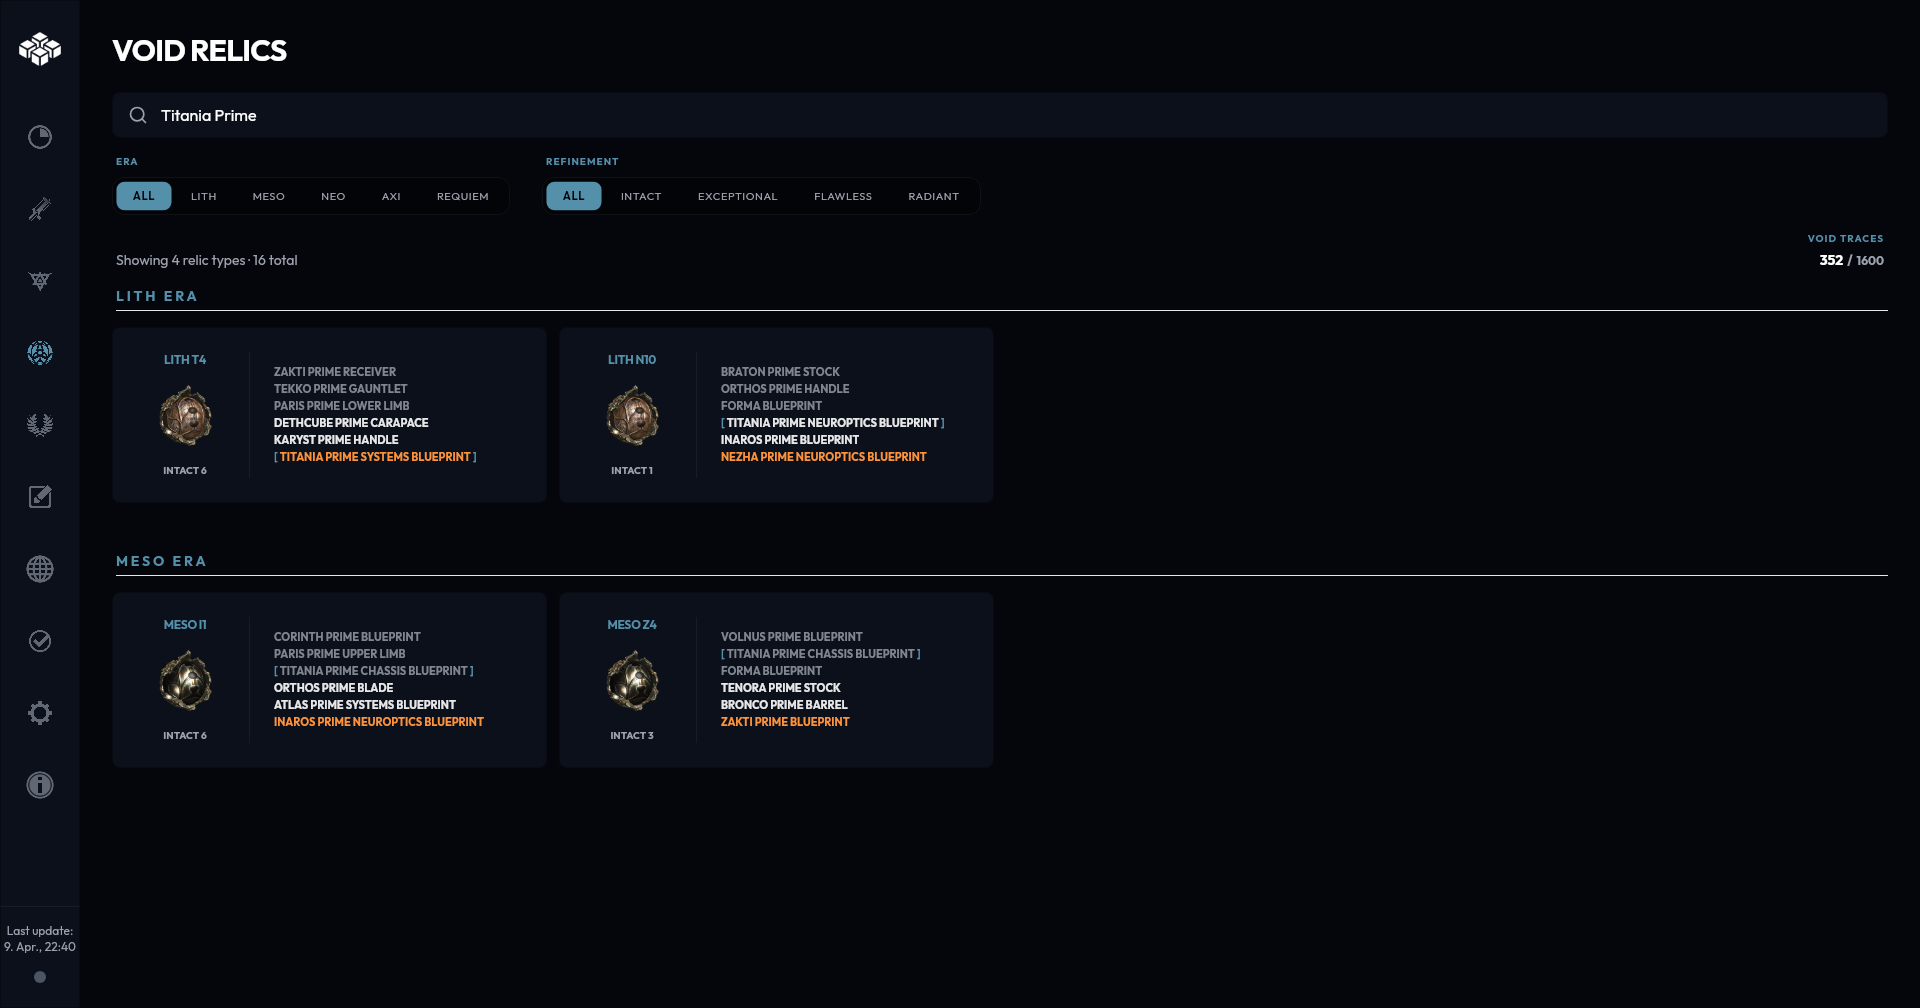Screen dimensions: 1920x1008
Task: Select the EXCEPTIONAL refinement option
Action: [737, 196]
